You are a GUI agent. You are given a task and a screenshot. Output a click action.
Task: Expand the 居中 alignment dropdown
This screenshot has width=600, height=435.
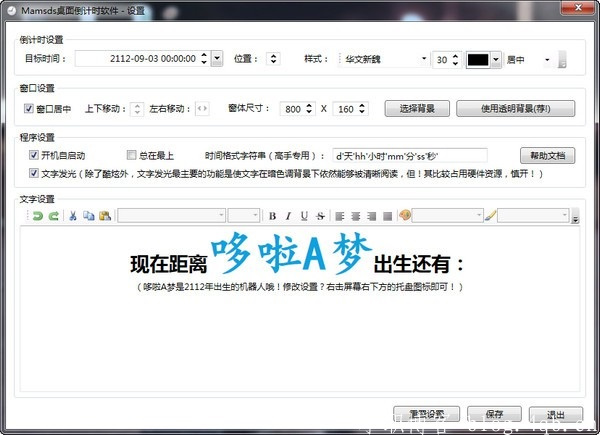547,60
